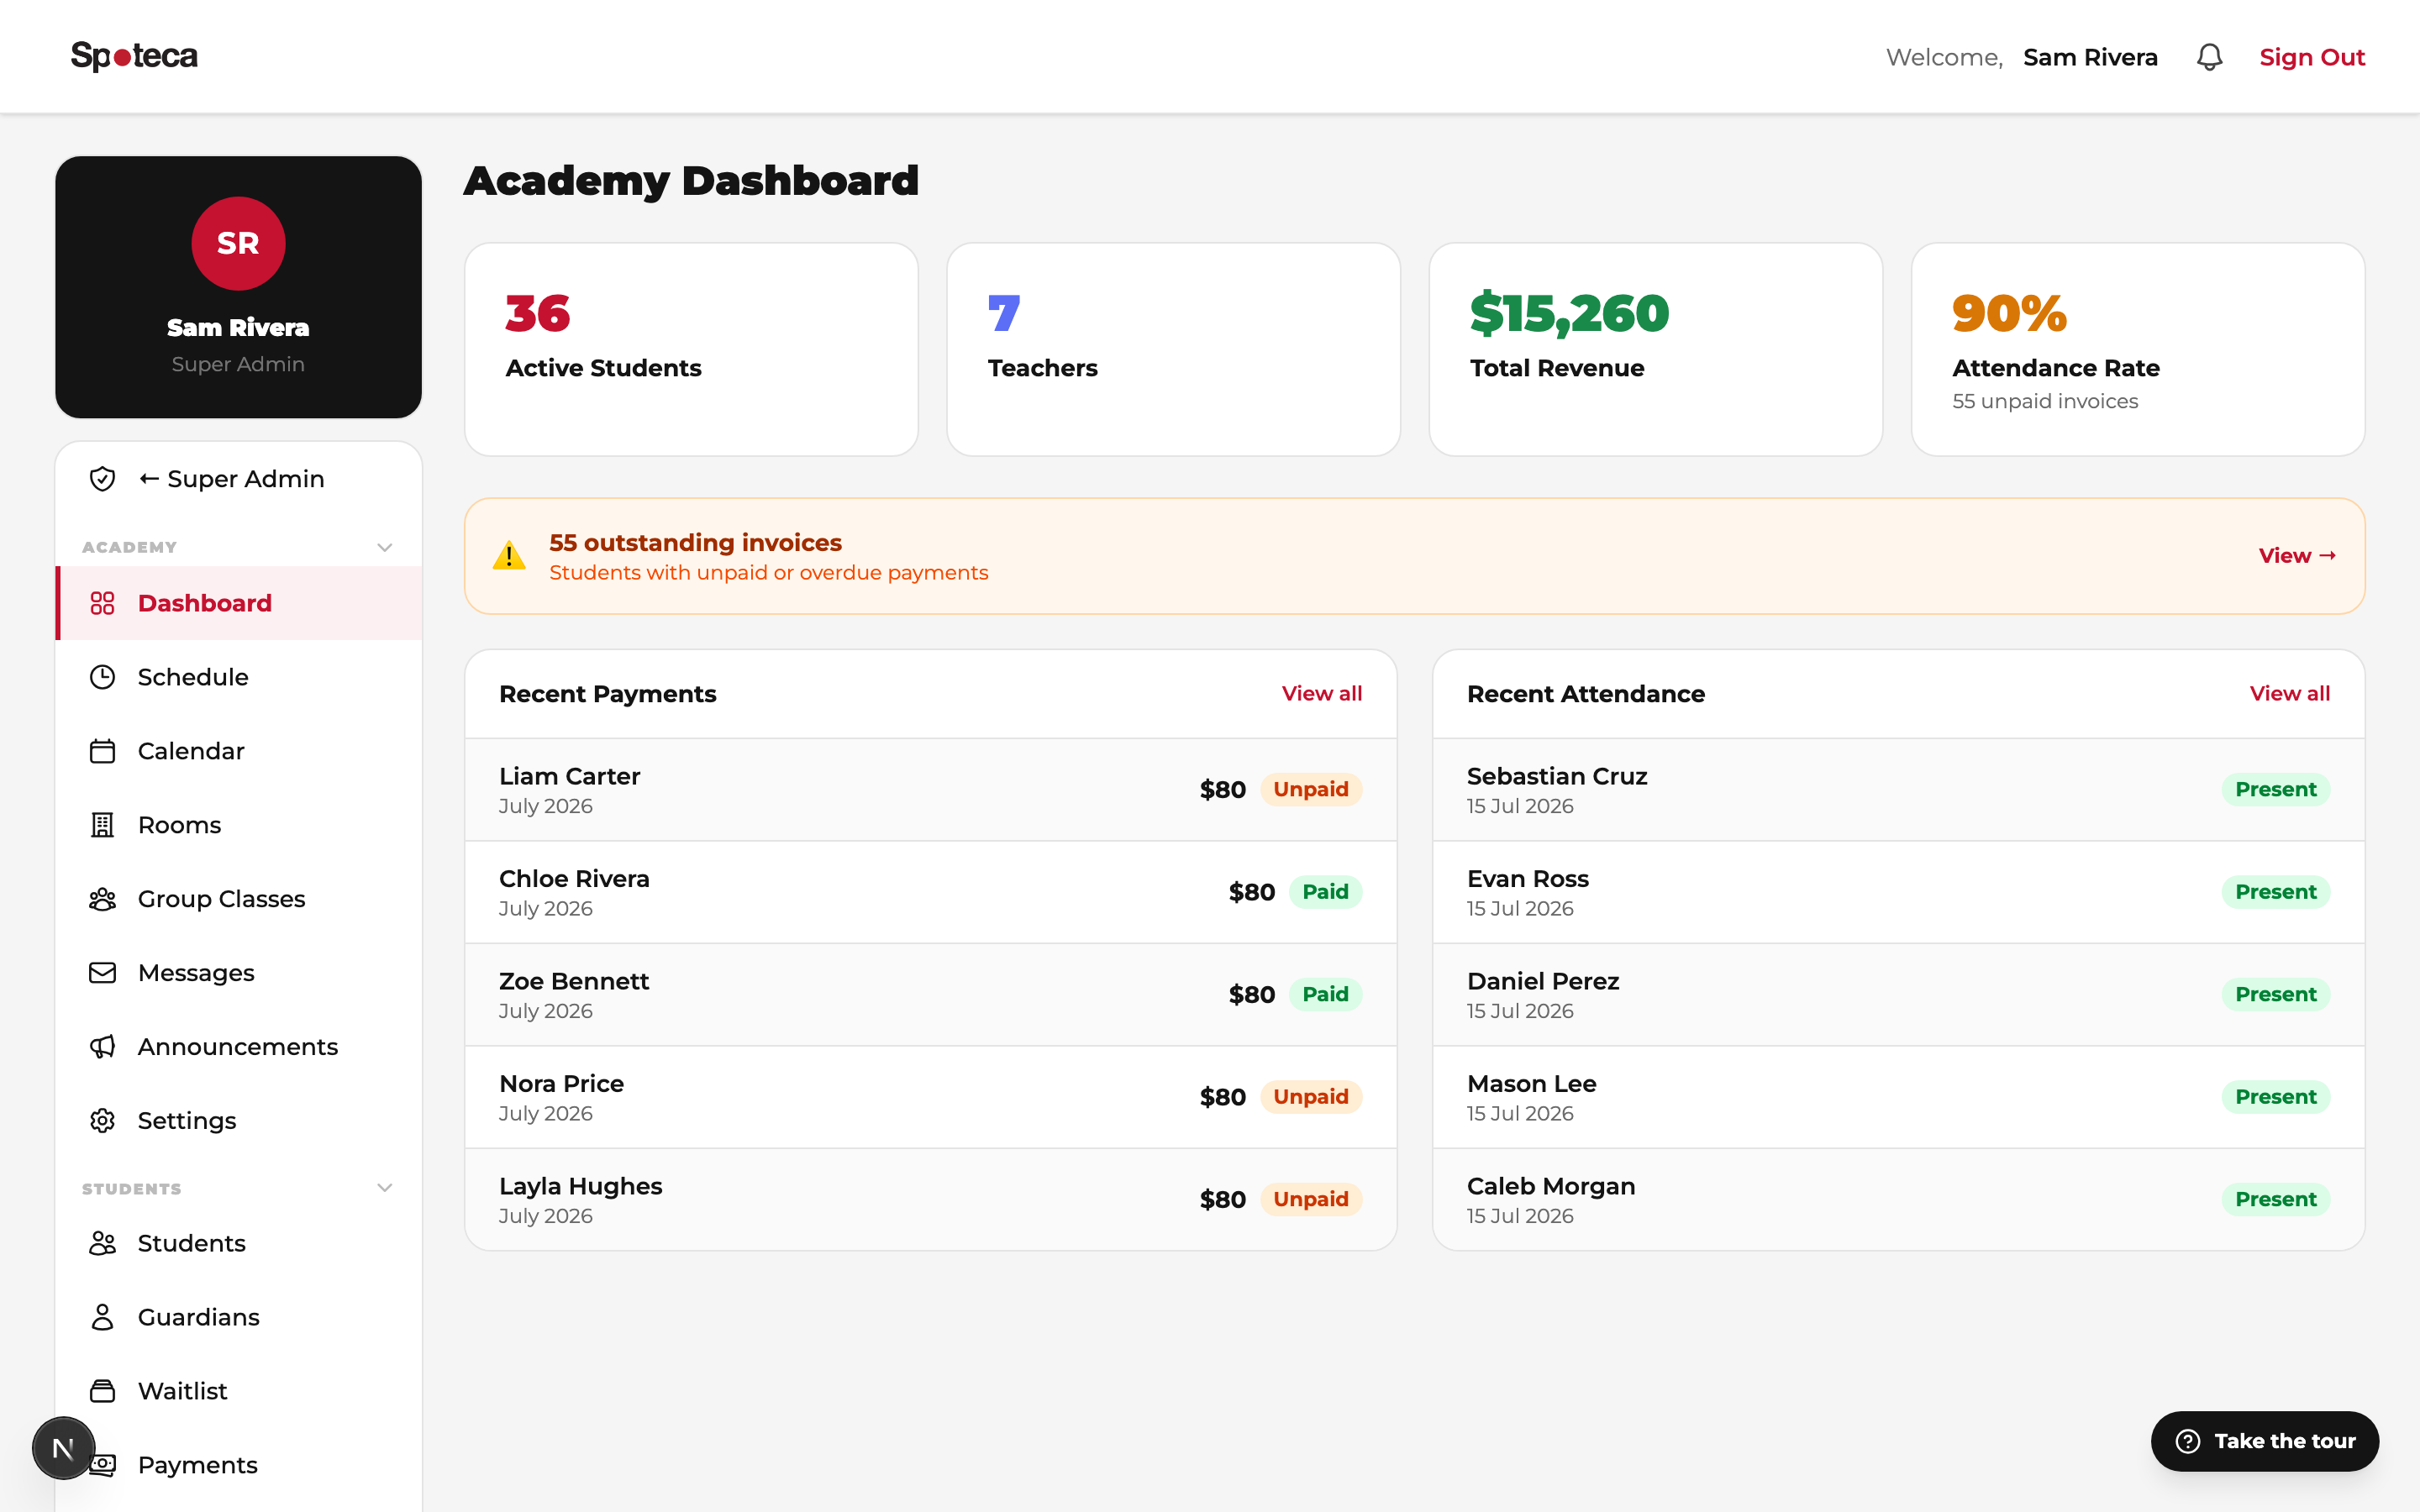Click the Rooms building icon

102,825
